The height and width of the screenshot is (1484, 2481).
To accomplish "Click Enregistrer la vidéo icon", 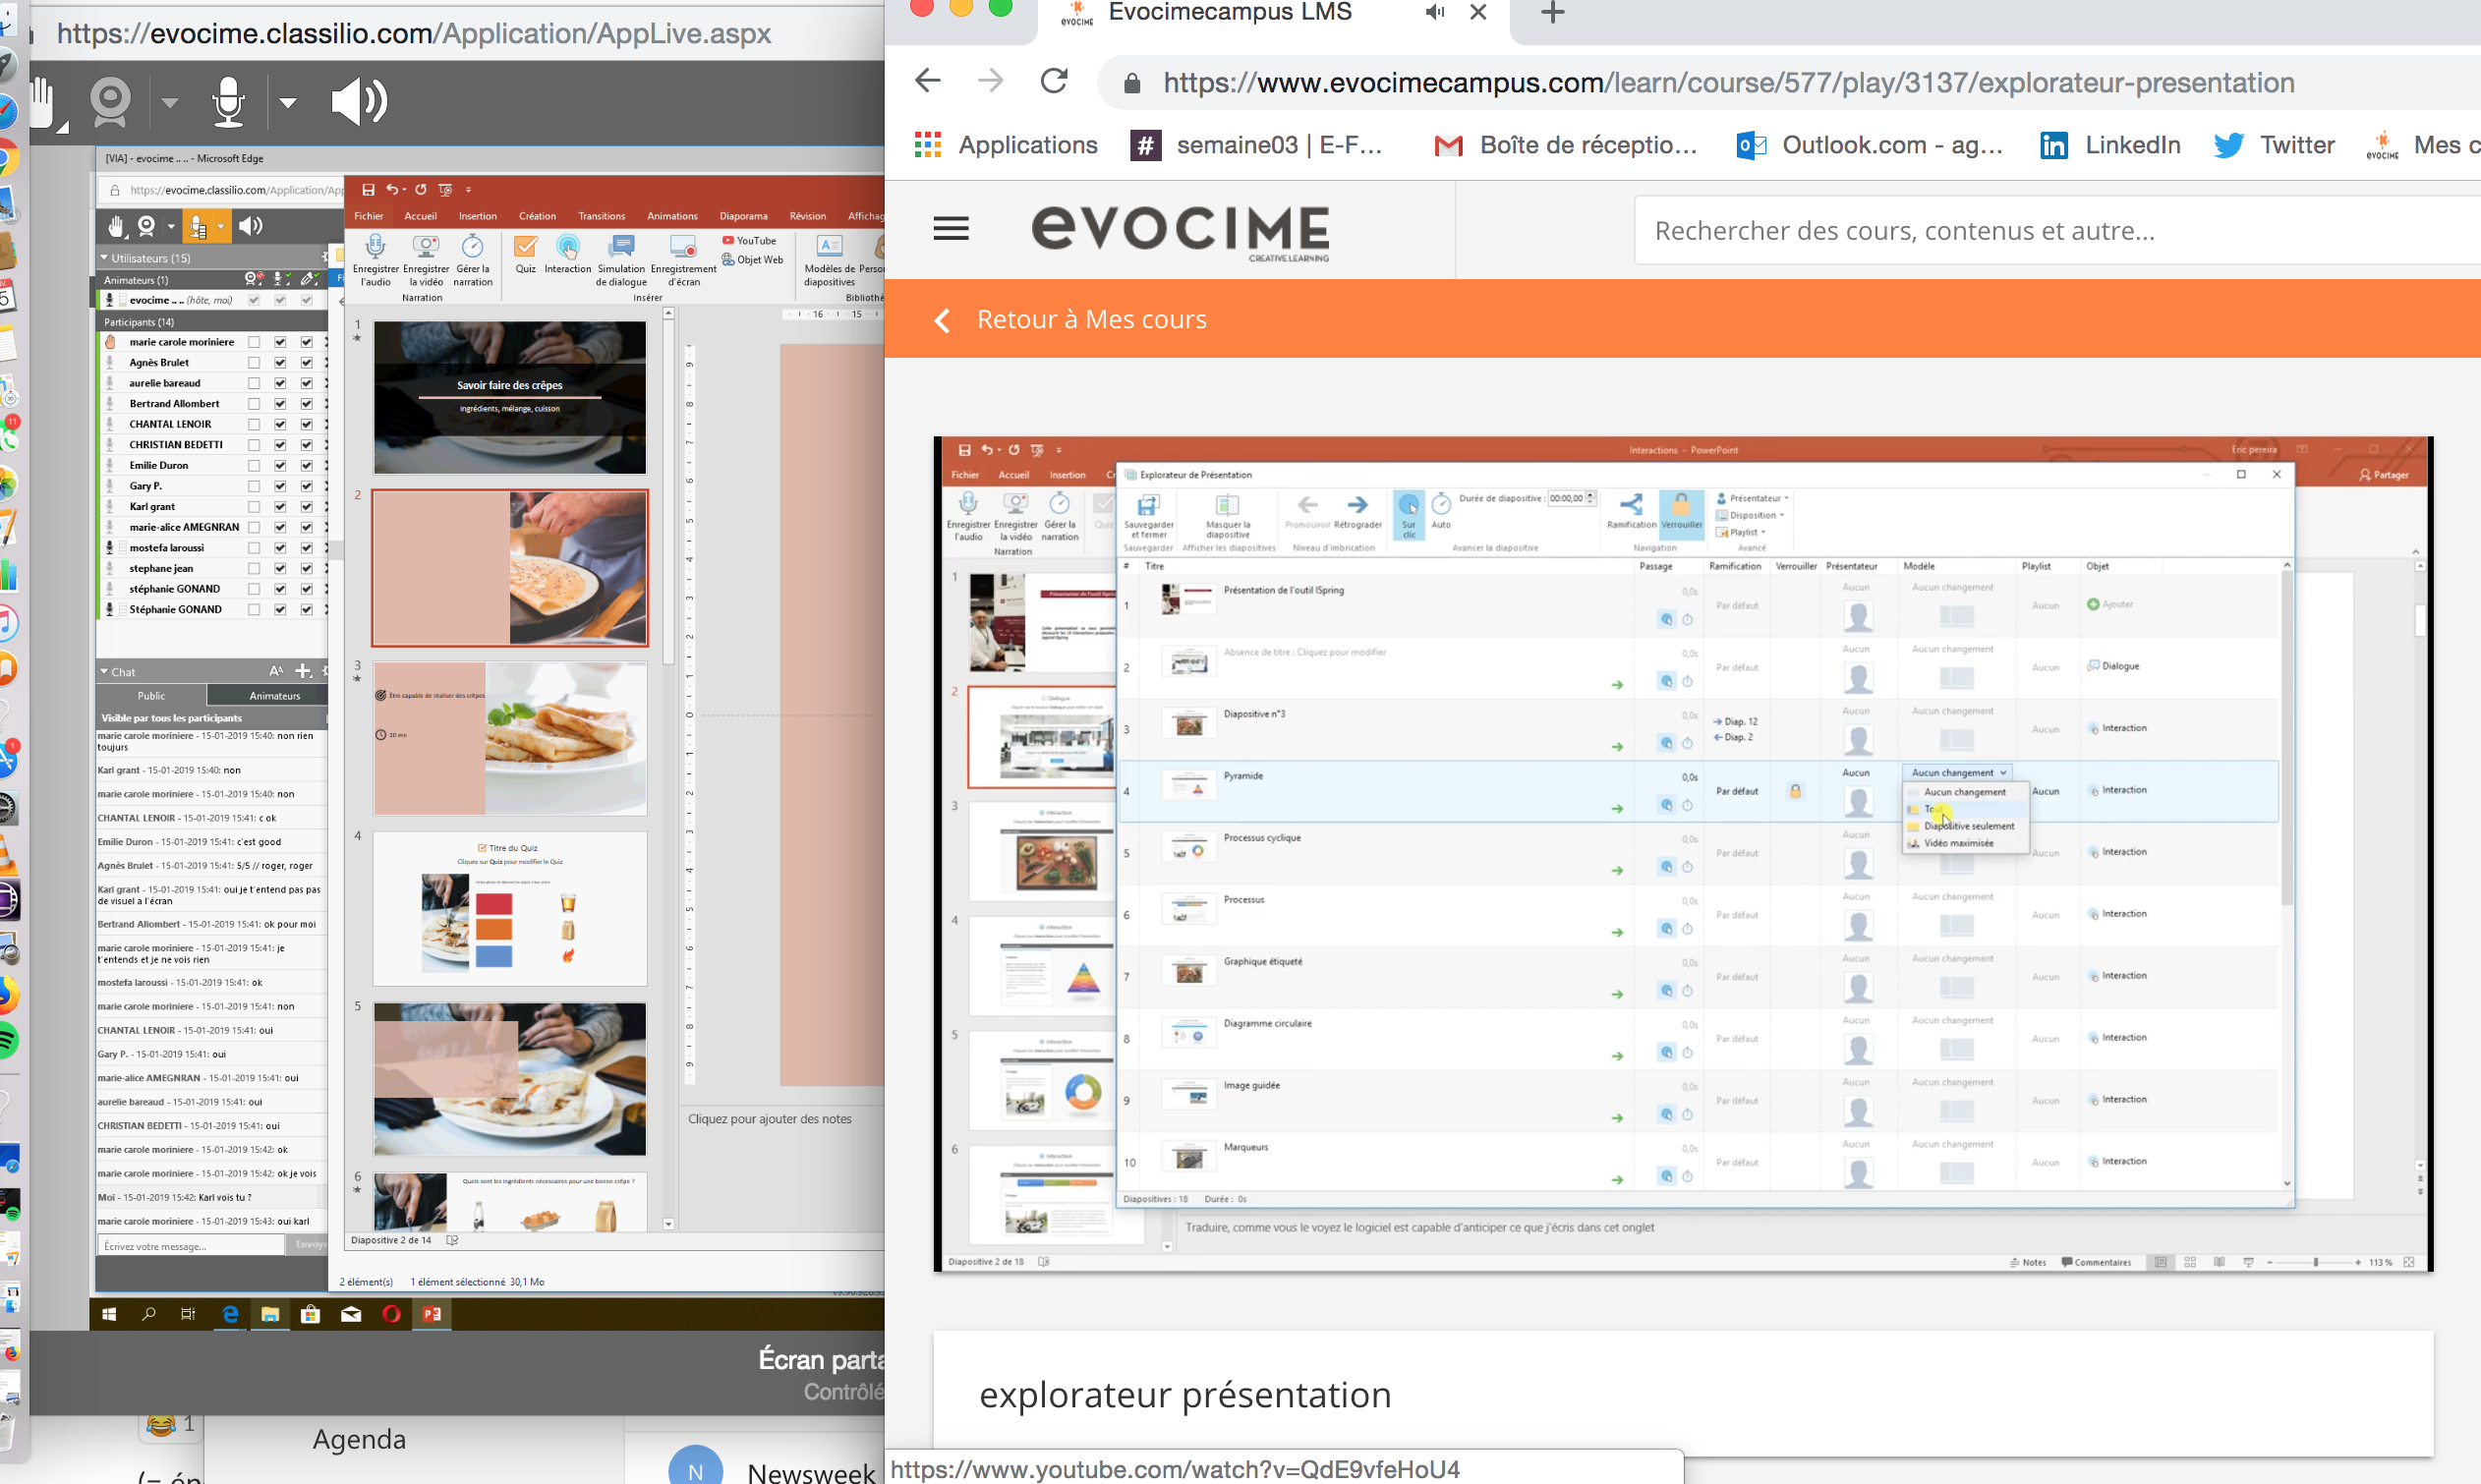I will coord(426,246).
